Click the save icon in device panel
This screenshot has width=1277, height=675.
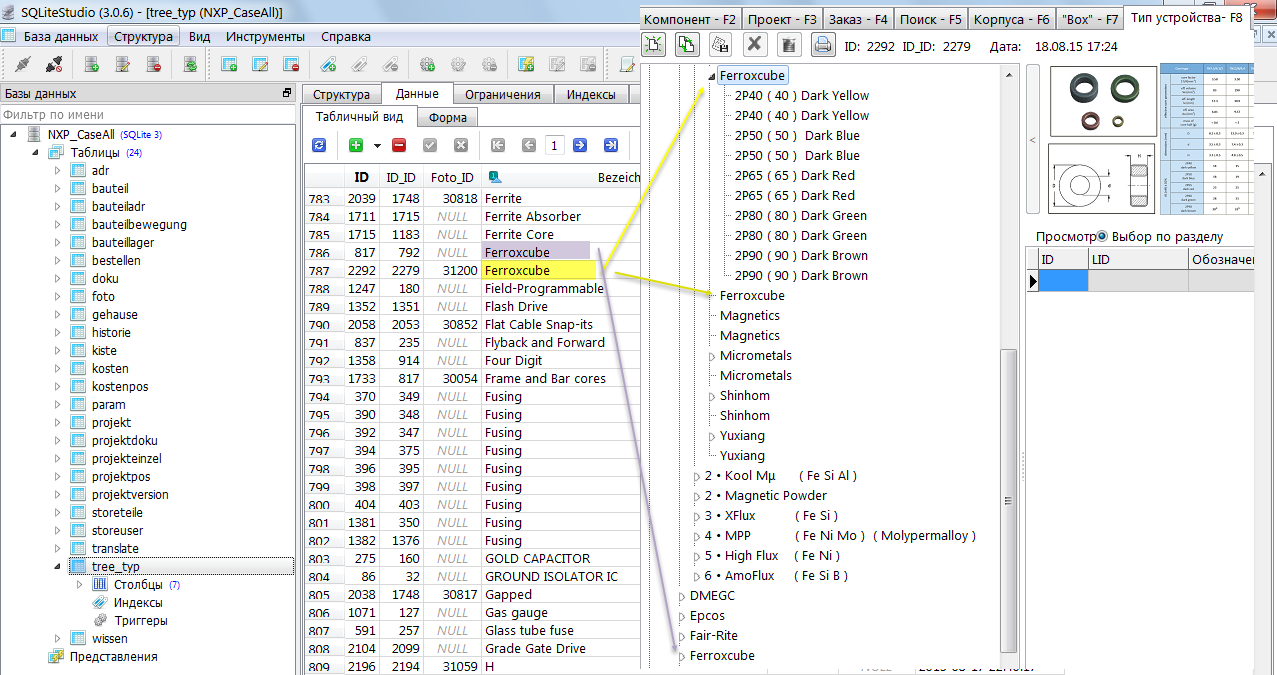pos(720,44)
